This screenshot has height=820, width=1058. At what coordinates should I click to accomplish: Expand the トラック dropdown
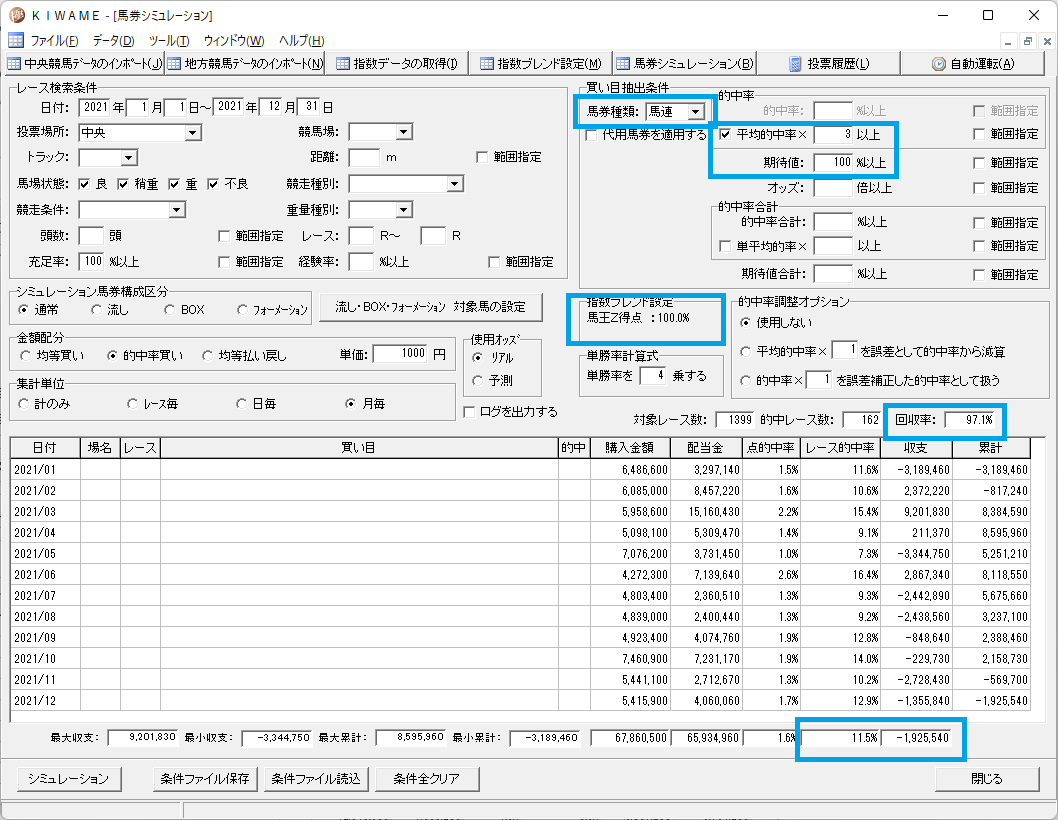(x=129, y=158)
